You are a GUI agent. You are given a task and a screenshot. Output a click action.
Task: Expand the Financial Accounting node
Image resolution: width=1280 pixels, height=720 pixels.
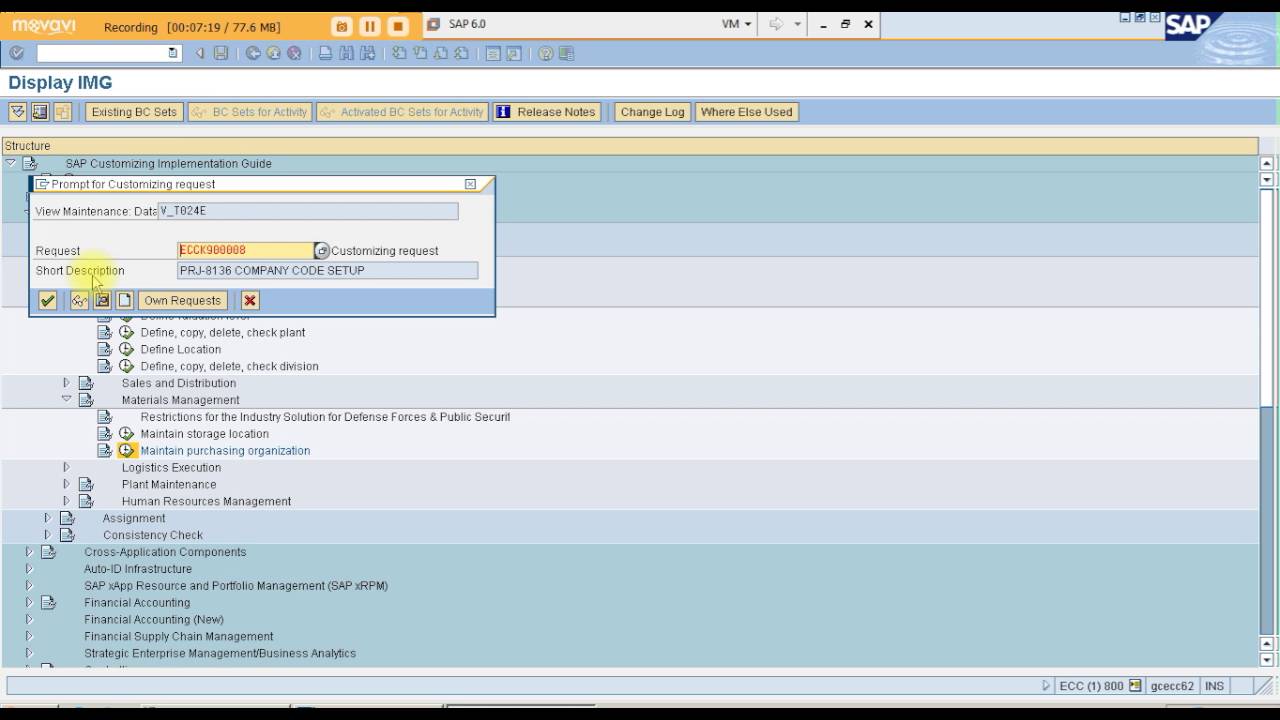[x=28, y=602]
